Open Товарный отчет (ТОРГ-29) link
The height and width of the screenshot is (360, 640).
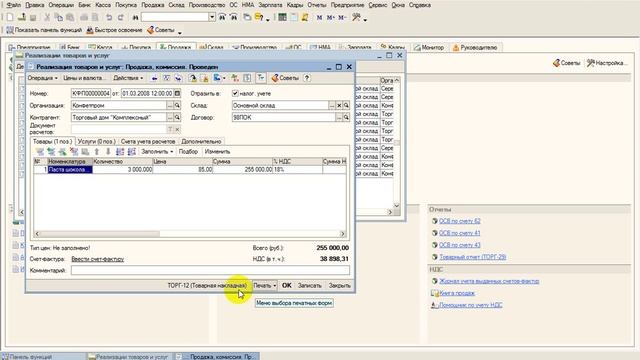coord(473,257)
